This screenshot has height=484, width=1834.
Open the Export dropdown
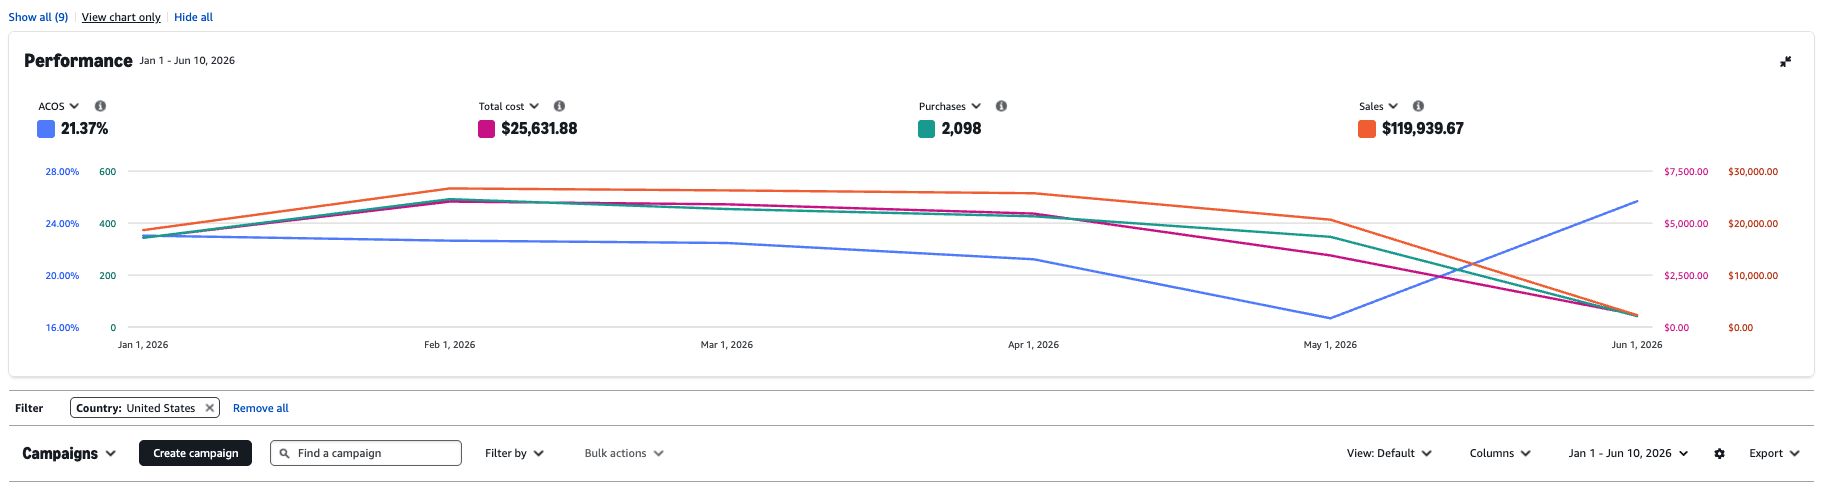1774,454
